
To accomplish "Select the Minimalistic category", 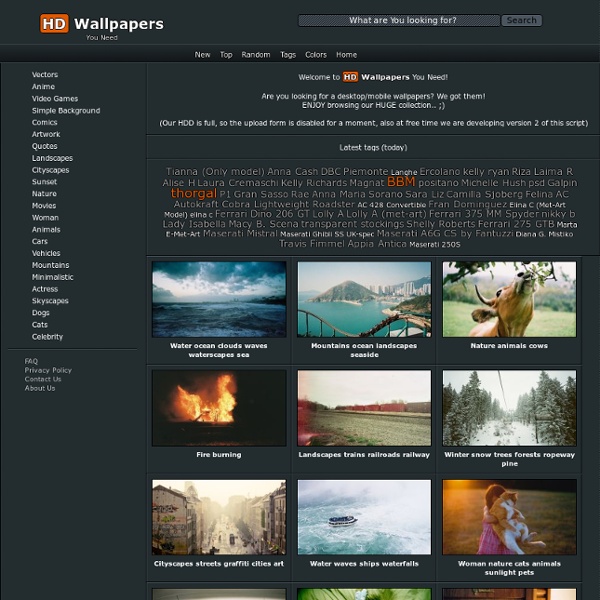I will [52, 277].
